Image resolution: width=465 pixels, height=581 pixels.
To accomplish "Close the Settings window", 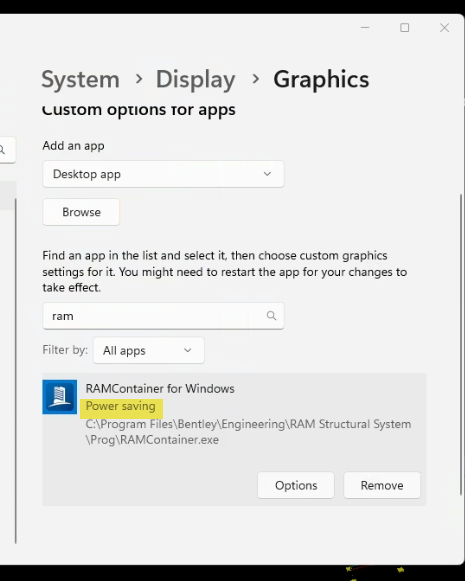I will tap(444, 28).
